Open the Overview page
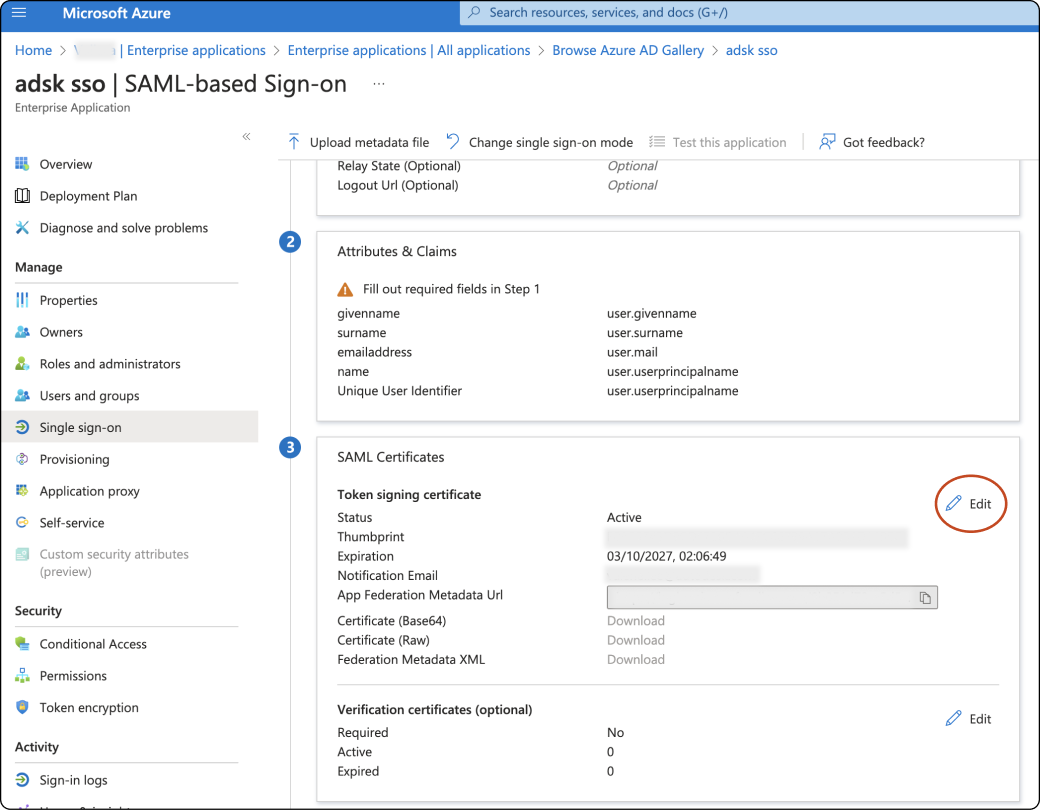The height and width of the screenshot is (811, 1040). 66,164
